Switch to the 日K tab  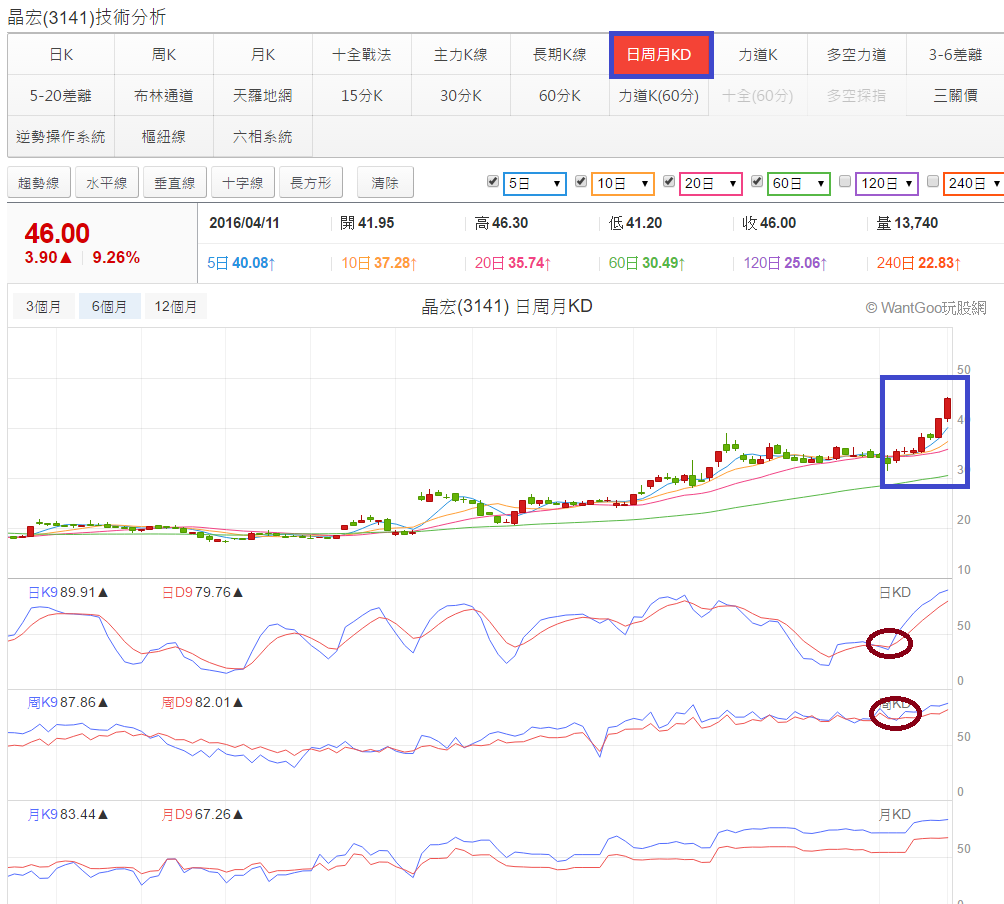click(x=61, y=55)
